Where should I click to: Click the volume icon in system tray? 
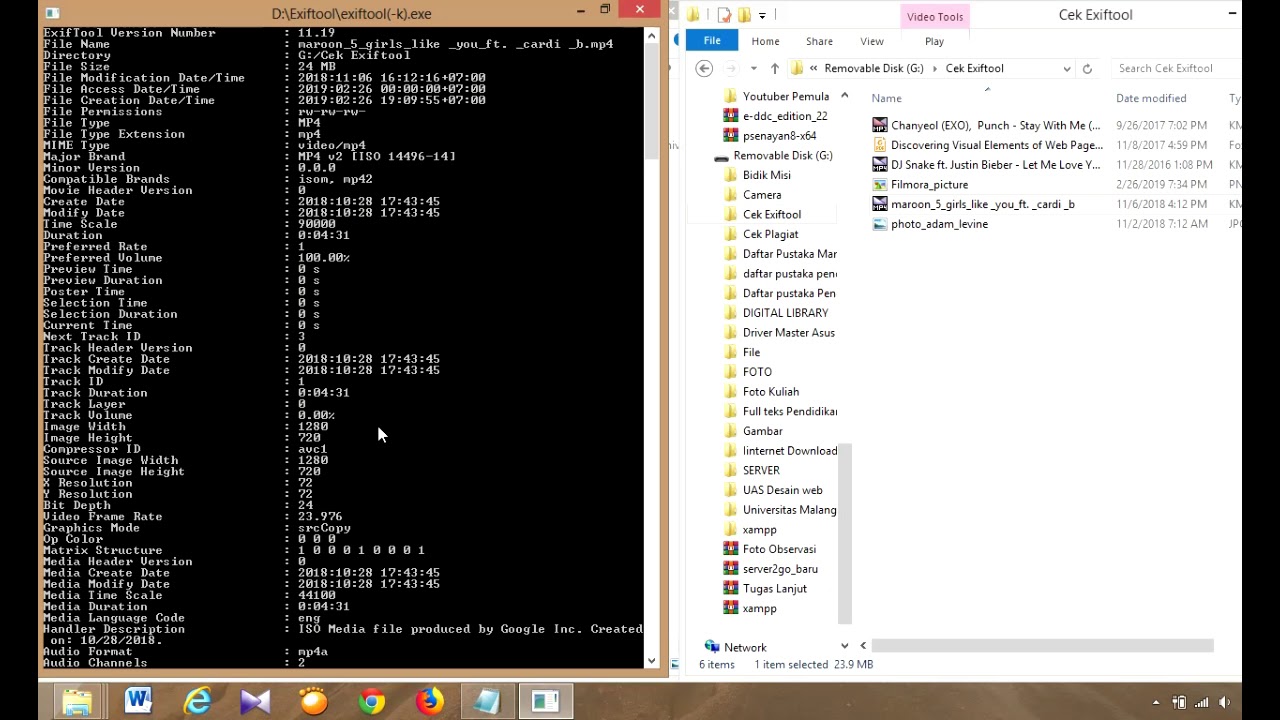pyautogui.click(x=1224, y=702)
